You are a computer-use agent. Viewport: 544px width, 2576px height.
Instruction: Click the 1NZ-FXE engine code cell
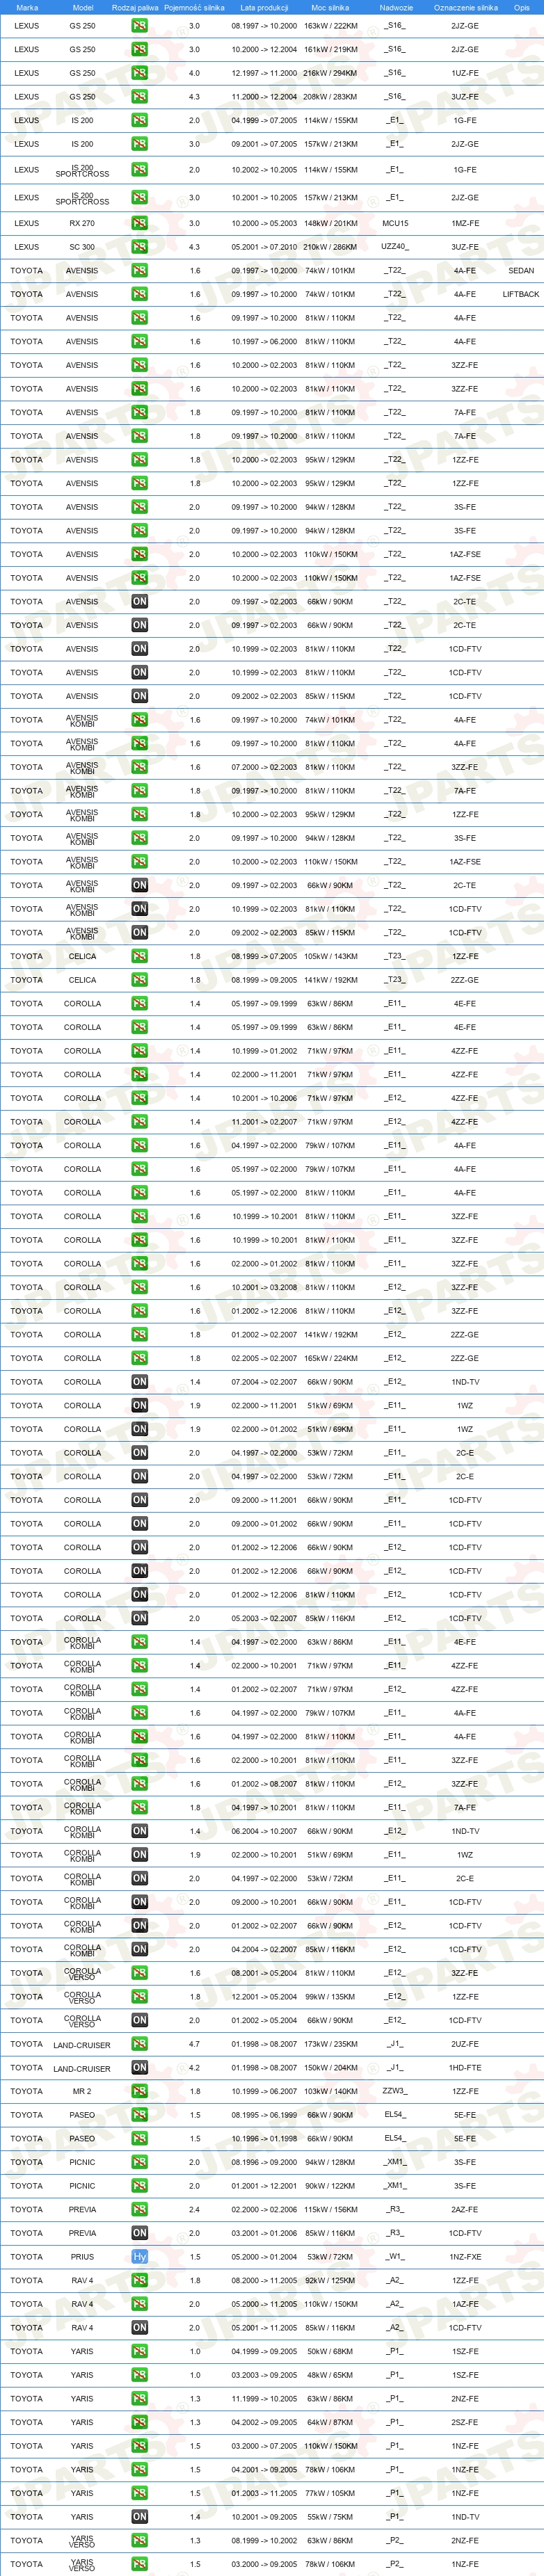click(465, 2257)
